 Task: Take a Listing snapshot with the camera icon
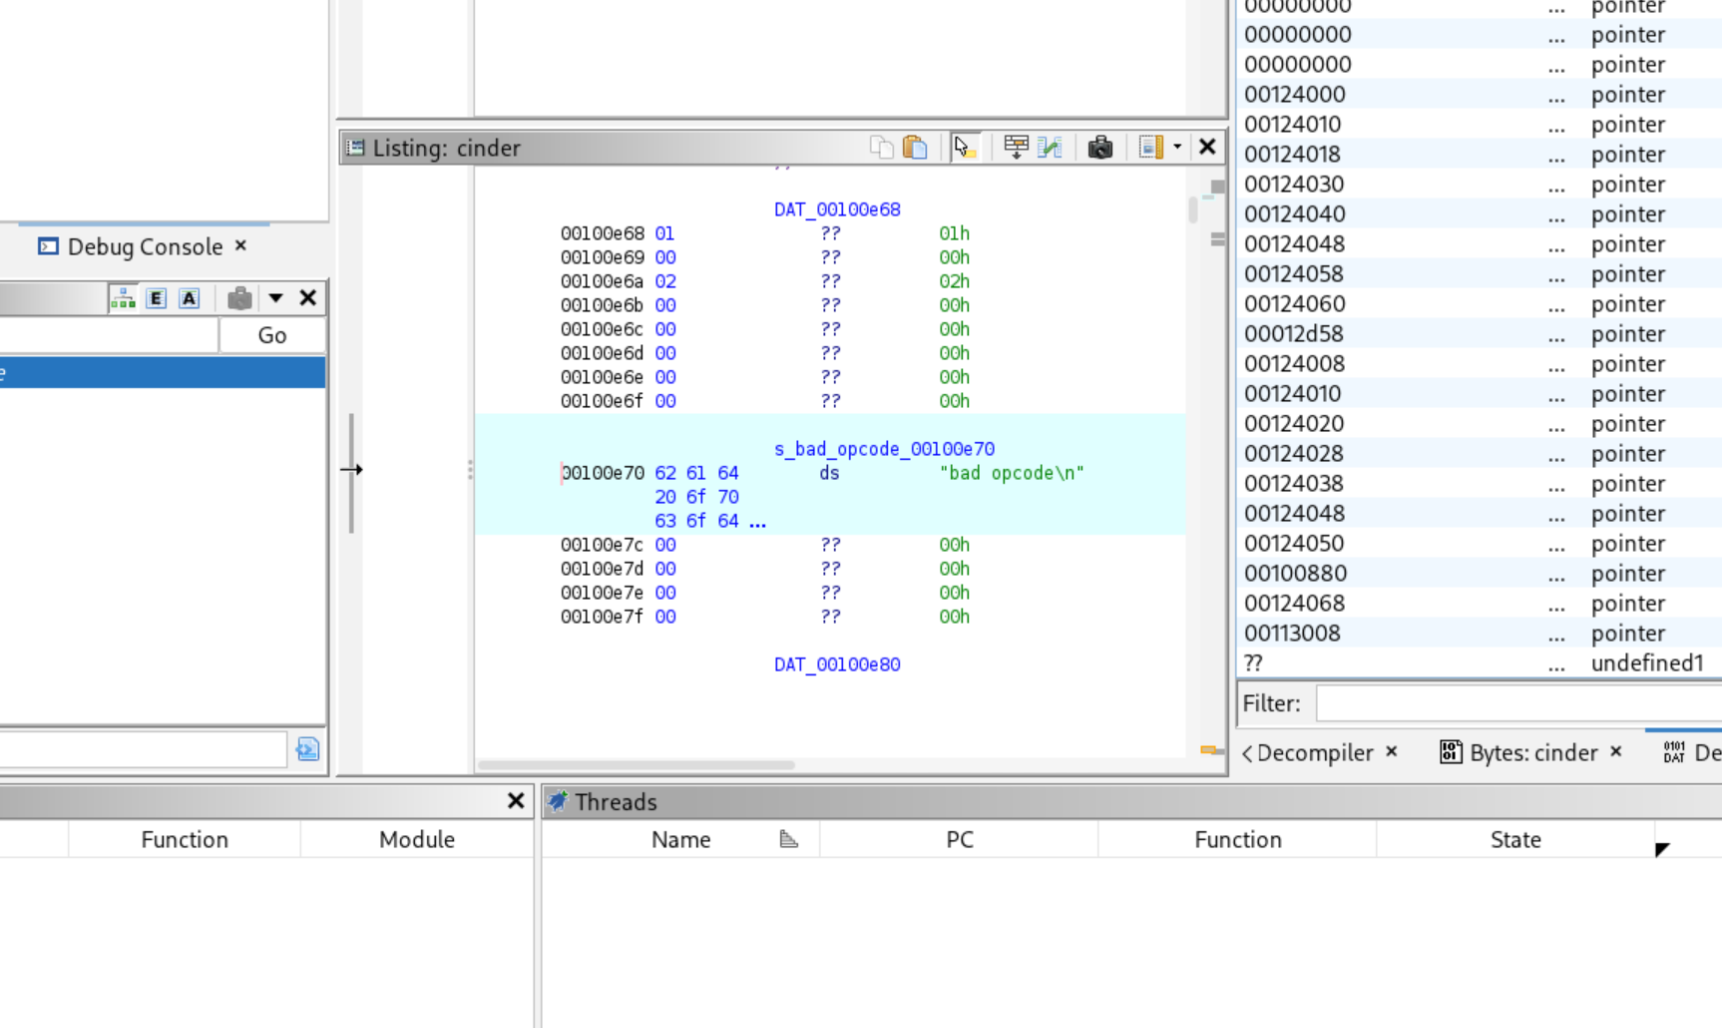point(1100,147)
